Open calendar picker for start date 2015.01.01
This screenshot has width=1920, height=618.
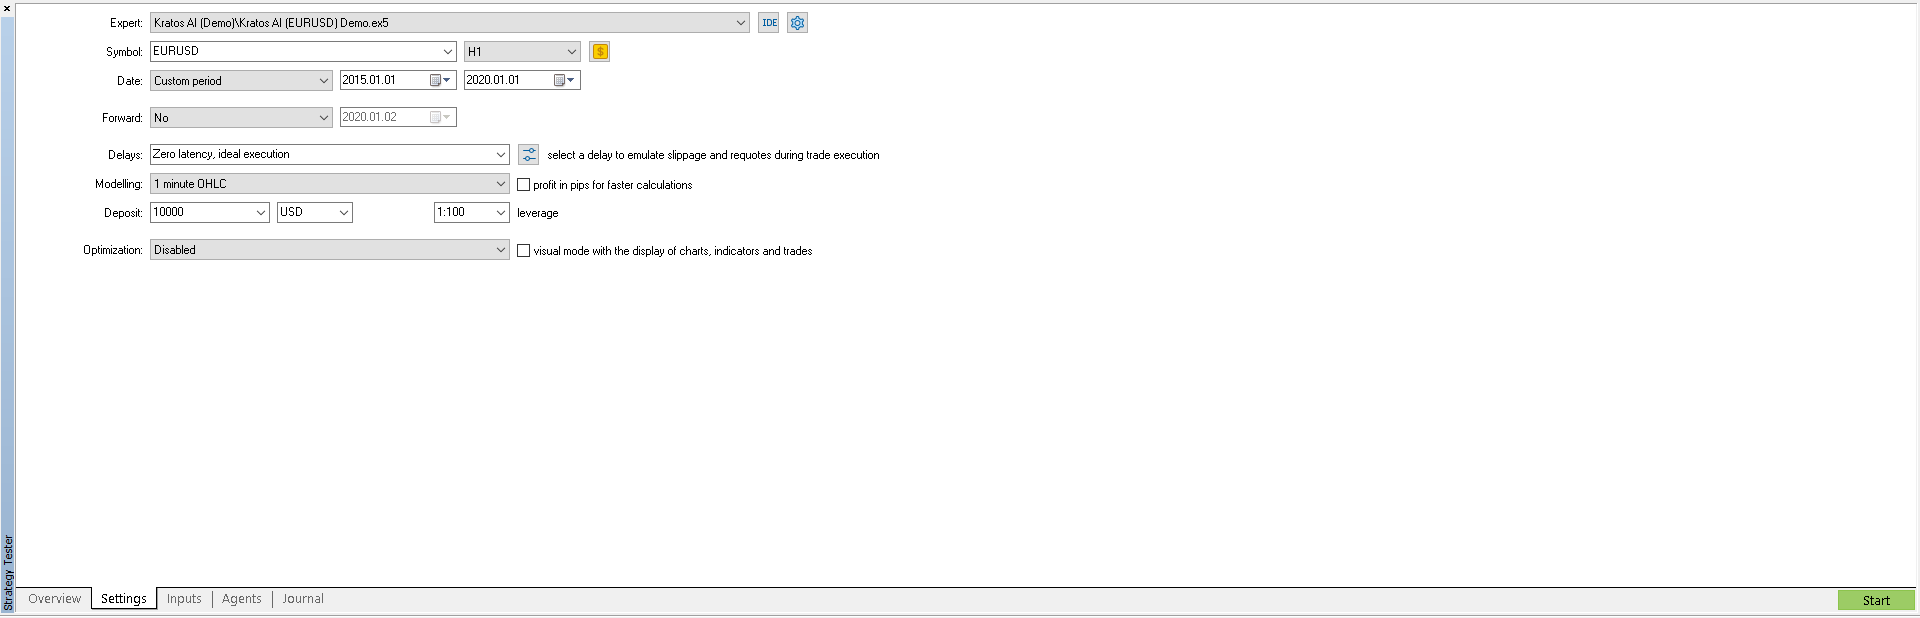pos(440,80)
